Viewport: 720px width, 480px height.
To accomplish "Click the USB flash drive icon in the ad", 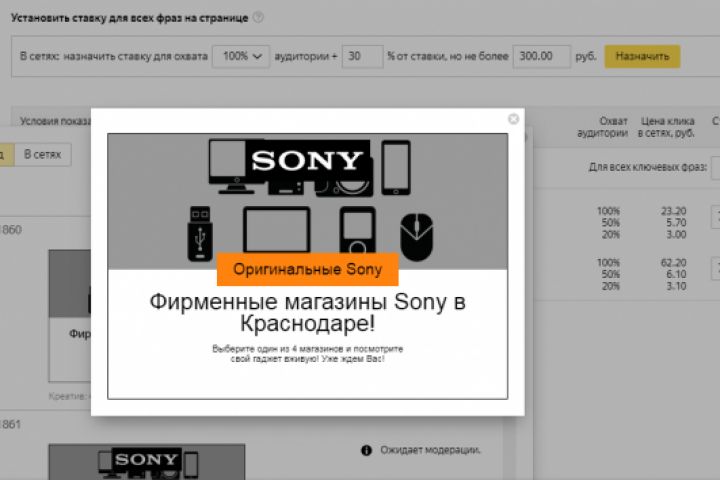I will click(200, 234).
